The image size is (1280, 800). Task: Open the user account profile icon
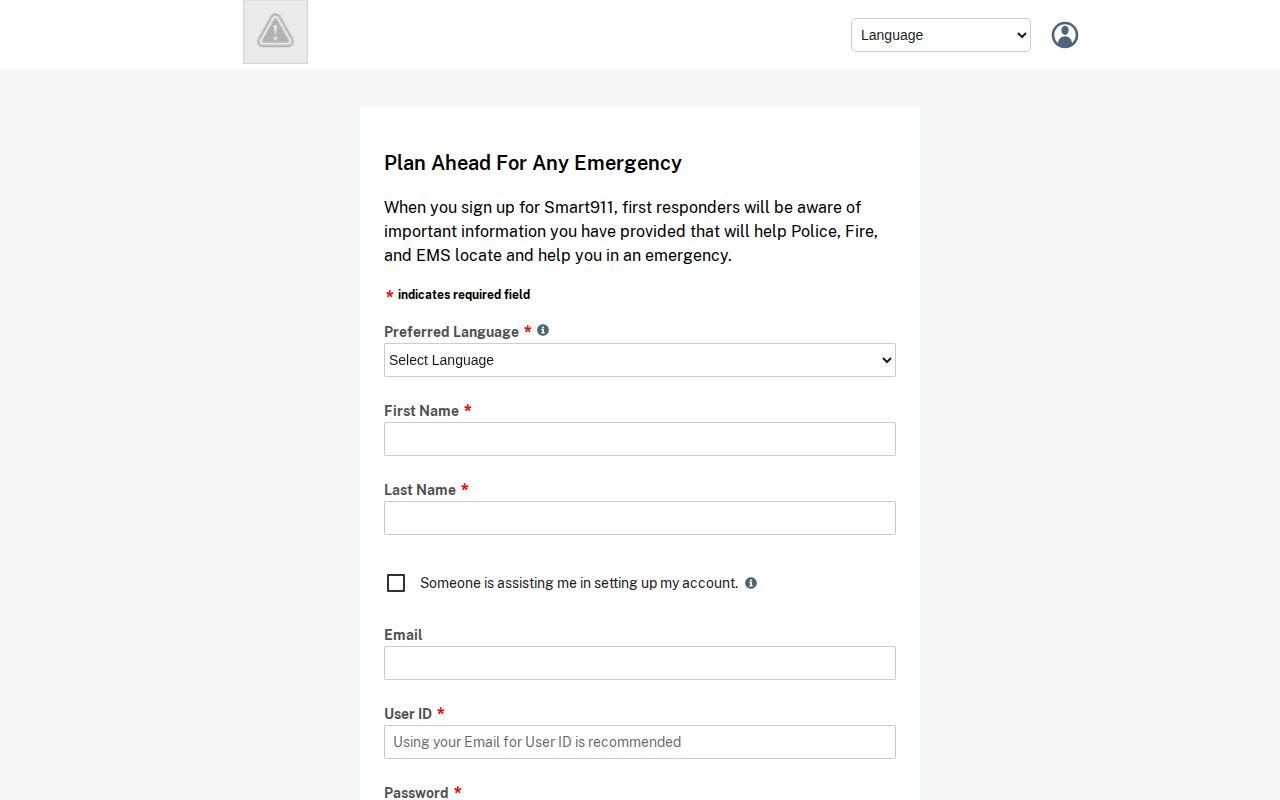[1065, 35]
